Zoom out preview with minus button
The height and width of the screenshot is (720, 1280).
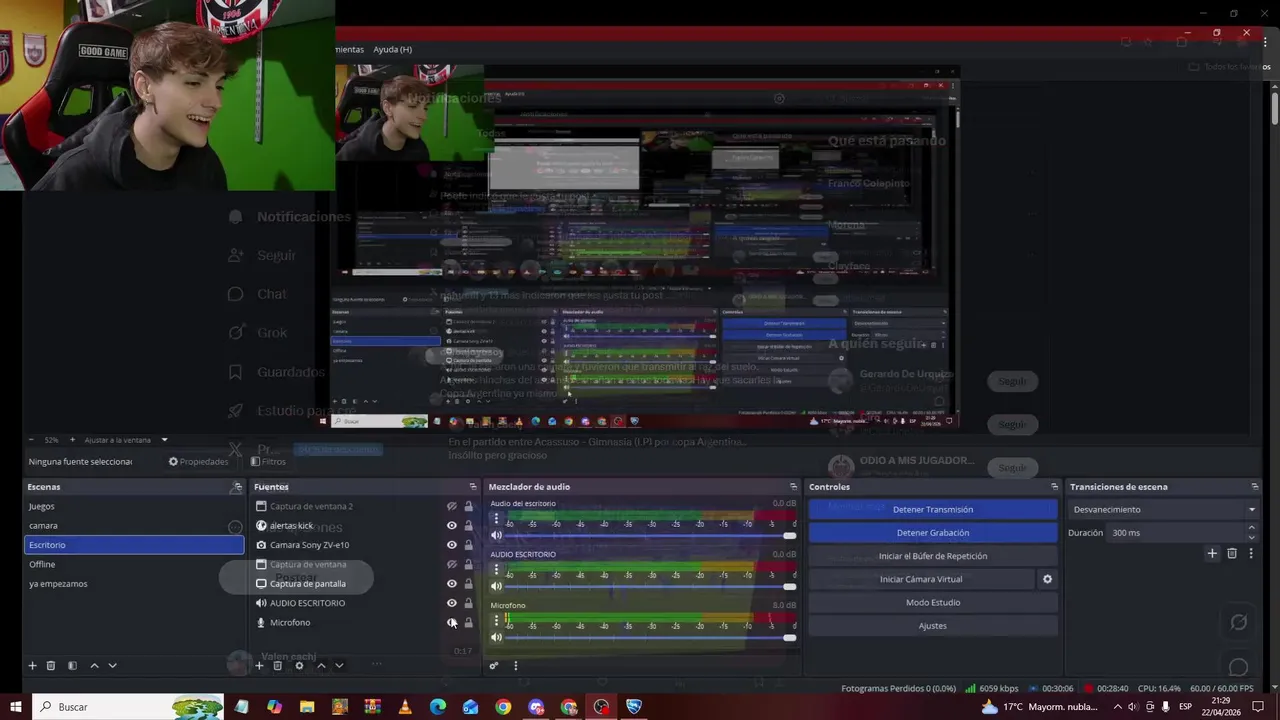(31, 440)
